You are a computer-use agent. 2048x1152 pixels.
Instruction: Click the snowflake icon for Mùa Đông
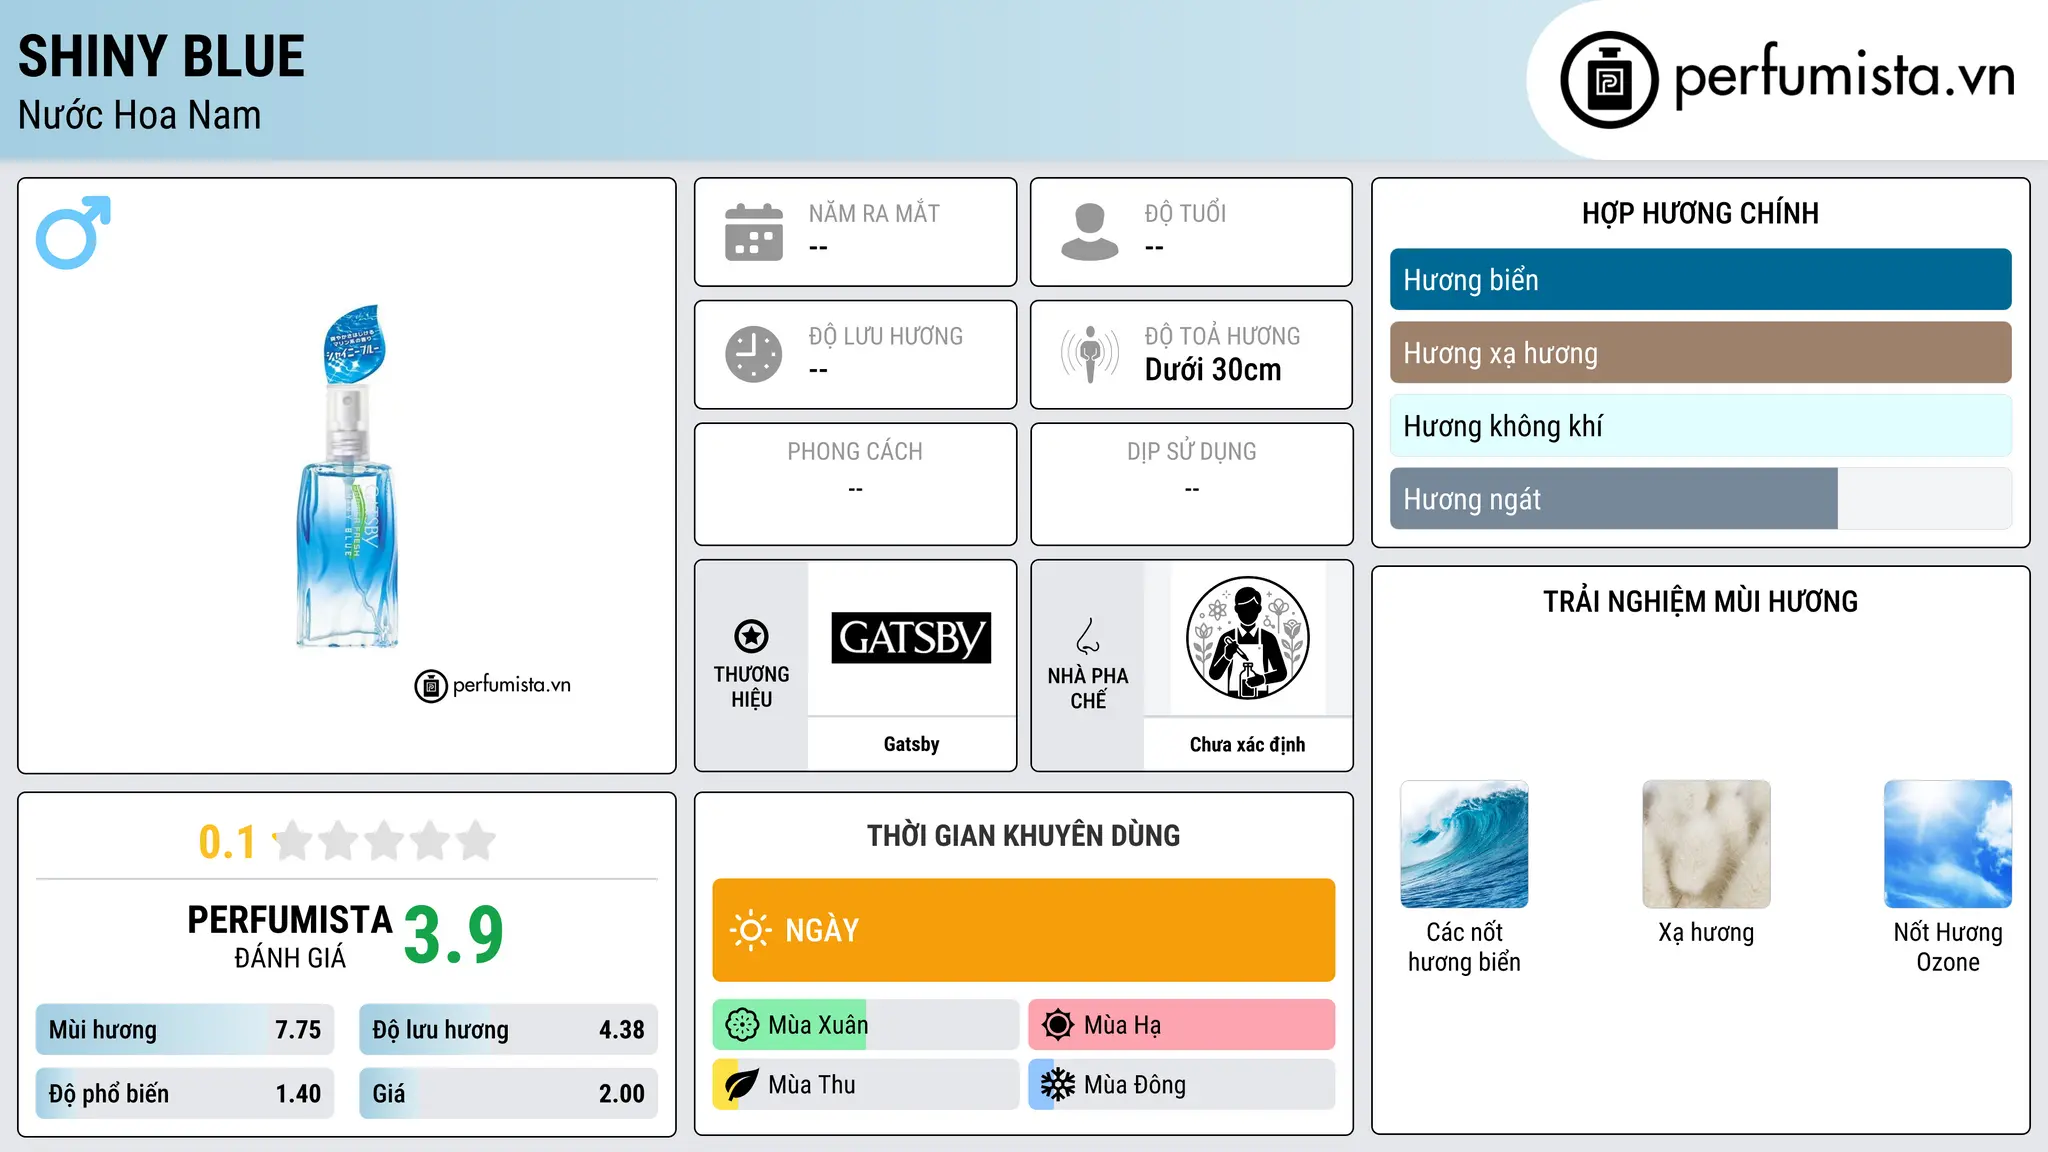coord(1058,1085)
